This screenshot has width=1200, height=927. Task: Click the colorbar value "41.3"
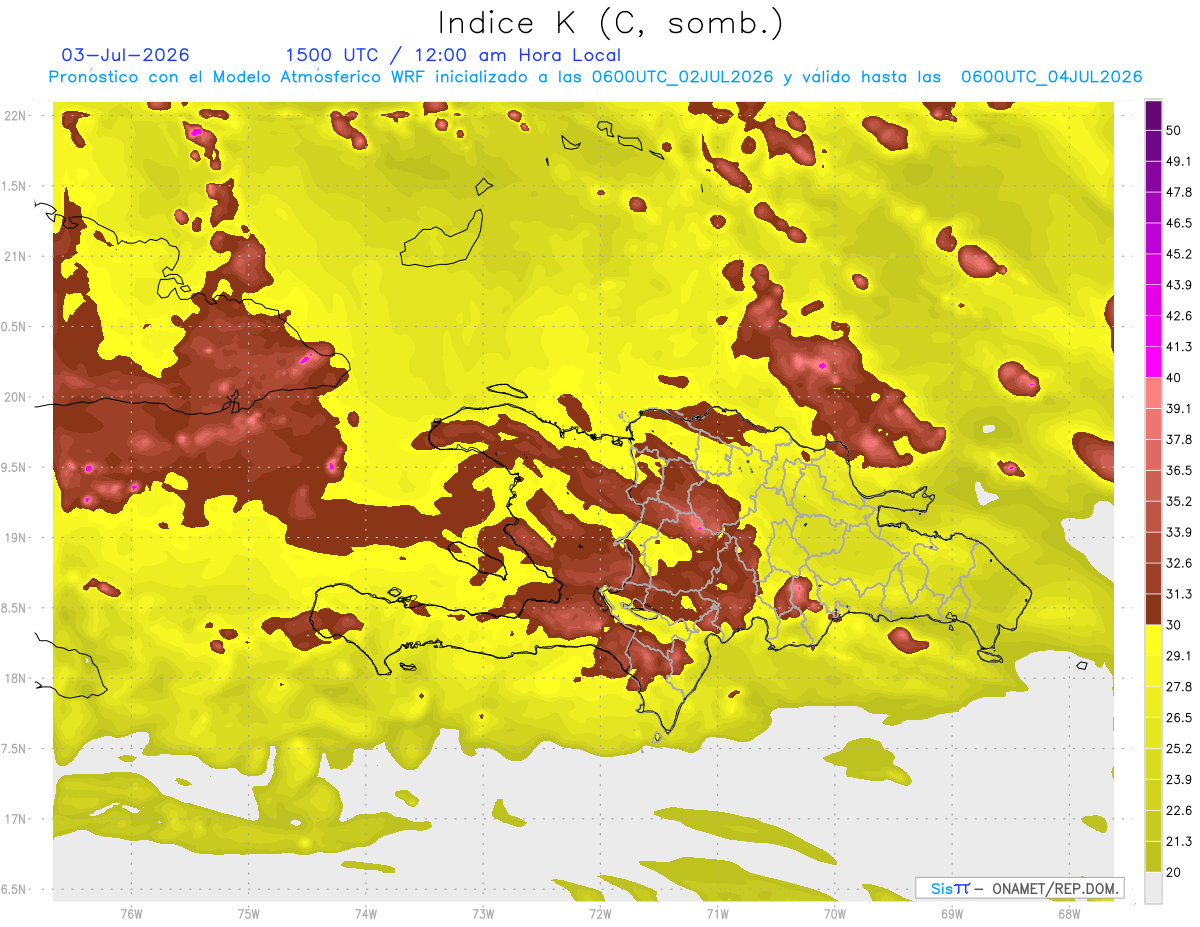(1179, 347)
